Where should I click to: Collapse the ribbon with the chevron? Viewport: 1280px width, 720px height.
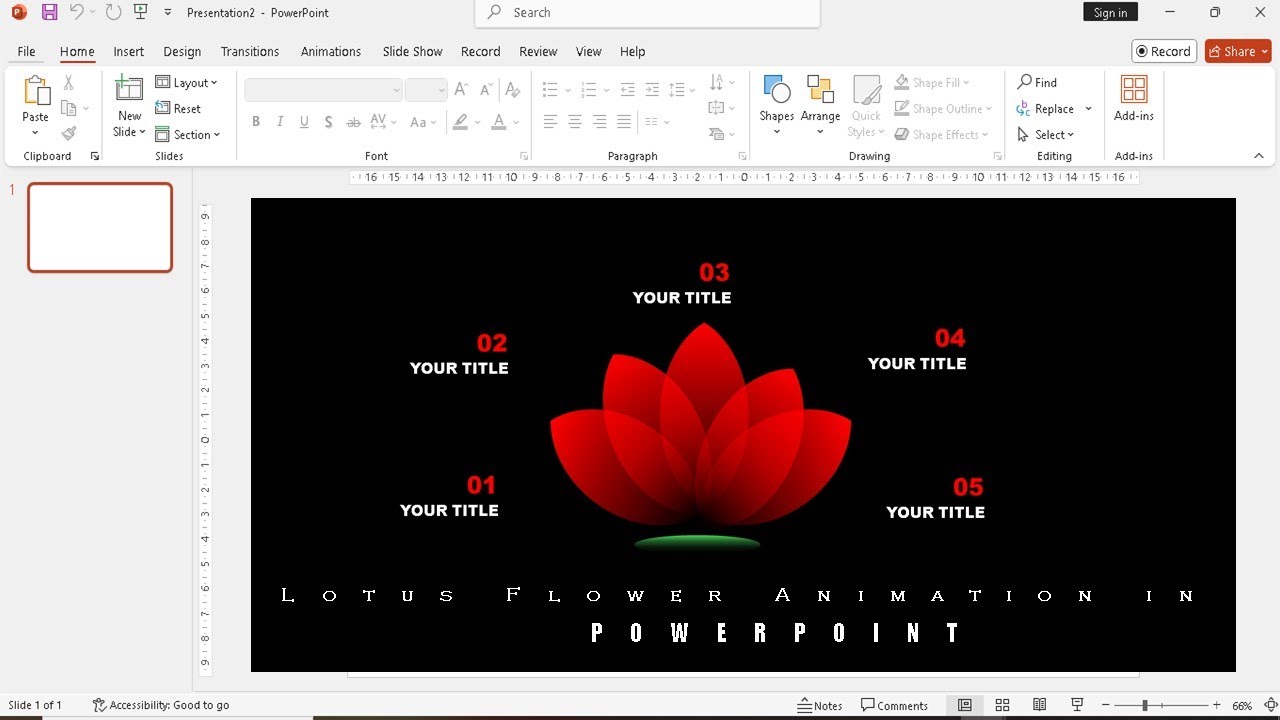pos(1259,156)
